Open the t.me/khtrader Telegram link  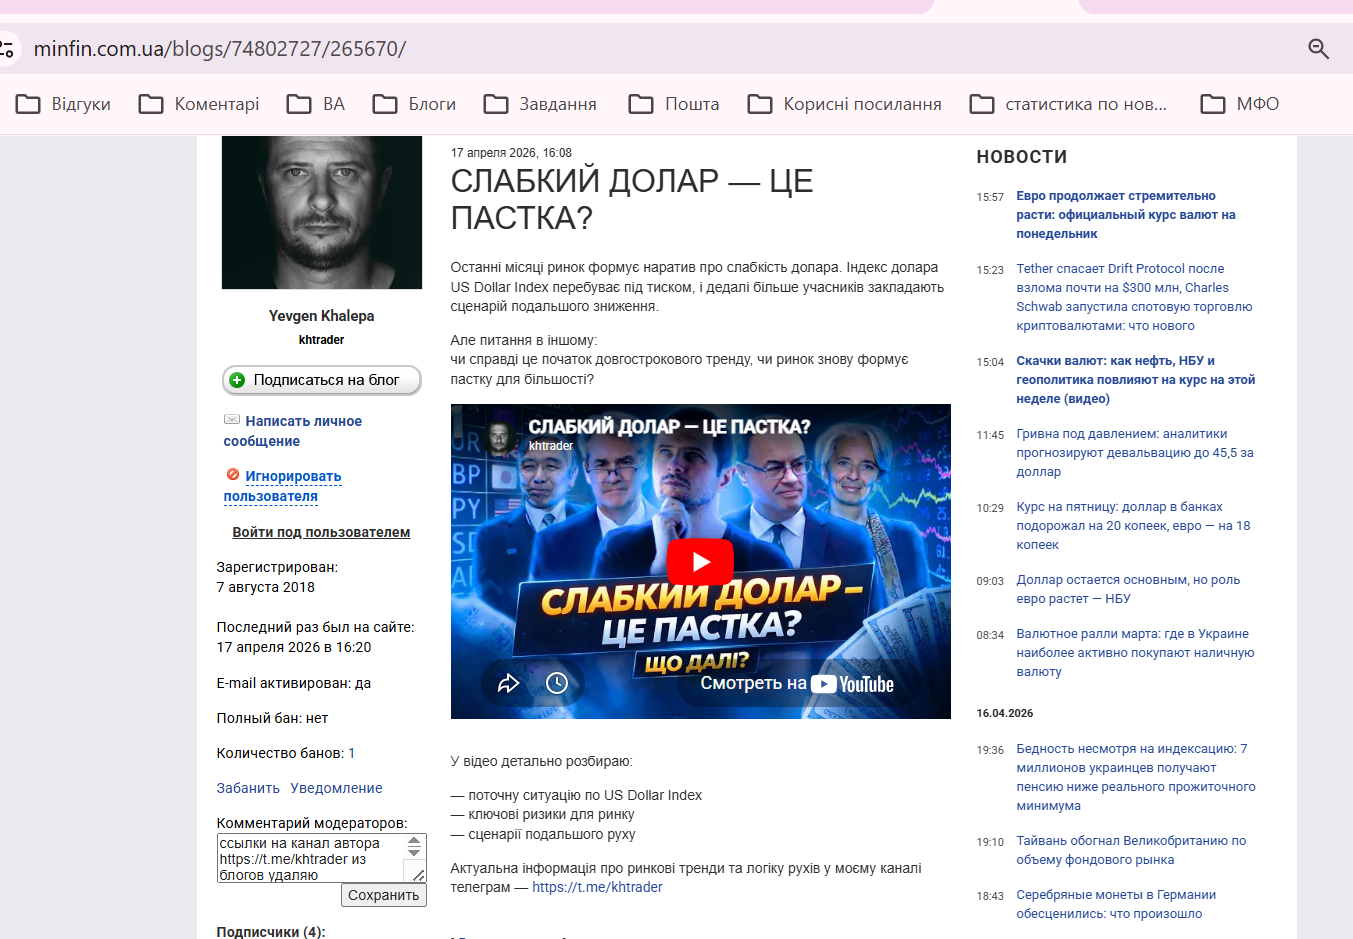coord(597,887)
